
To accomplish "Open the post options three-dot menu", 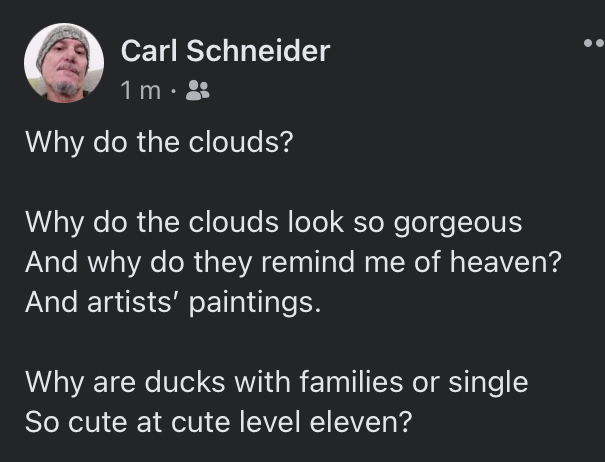I will click(594, 45).
